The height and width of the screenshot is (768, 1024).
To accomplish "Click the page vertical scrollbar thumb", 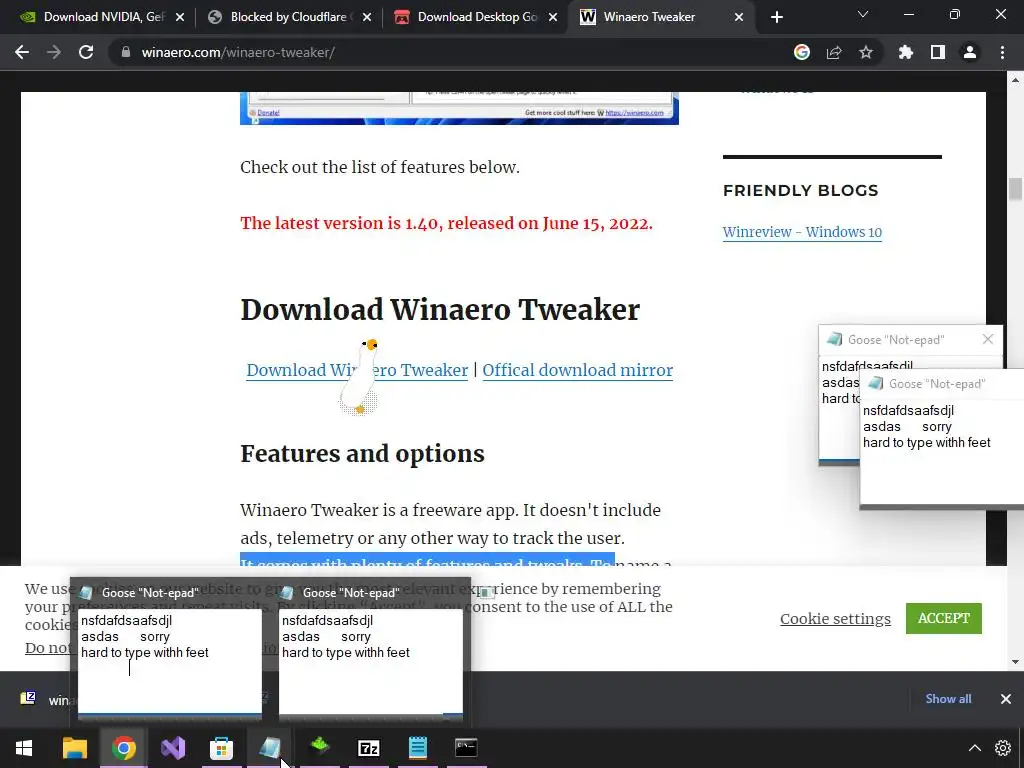I will point(1014,189).
